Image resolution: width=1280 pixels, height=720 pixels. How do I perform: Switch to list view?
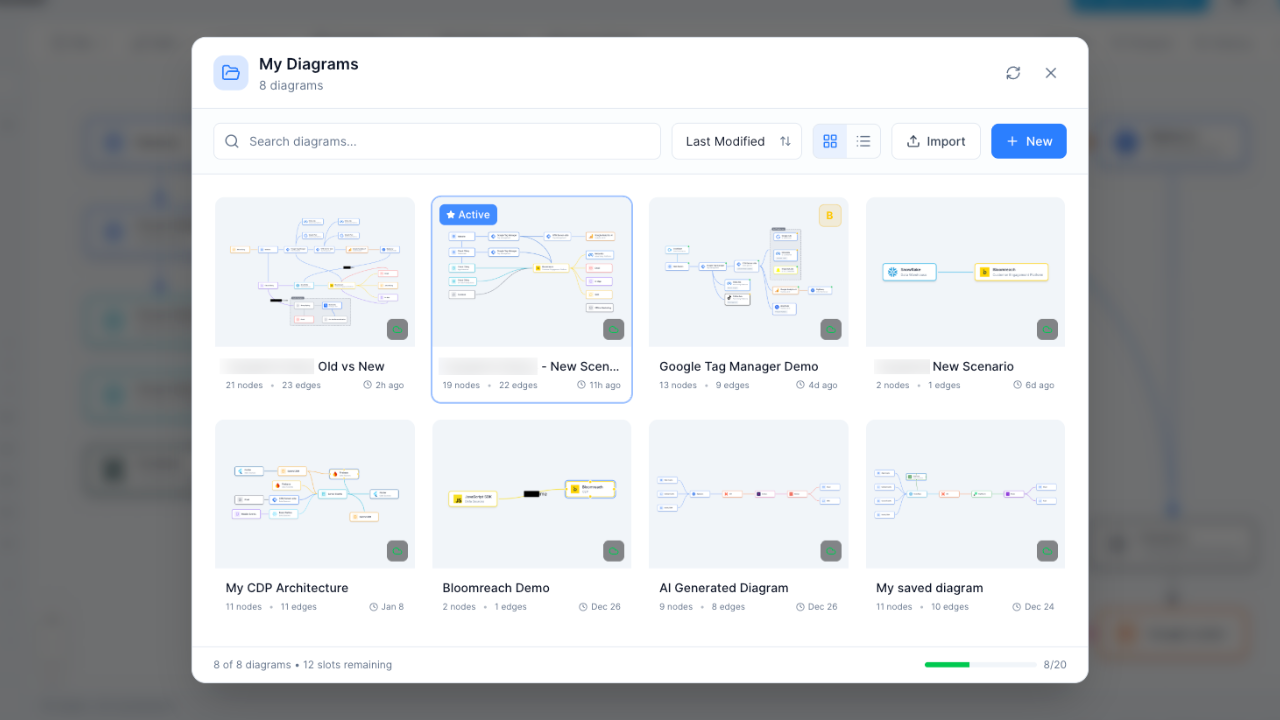[x=862, y=141]
